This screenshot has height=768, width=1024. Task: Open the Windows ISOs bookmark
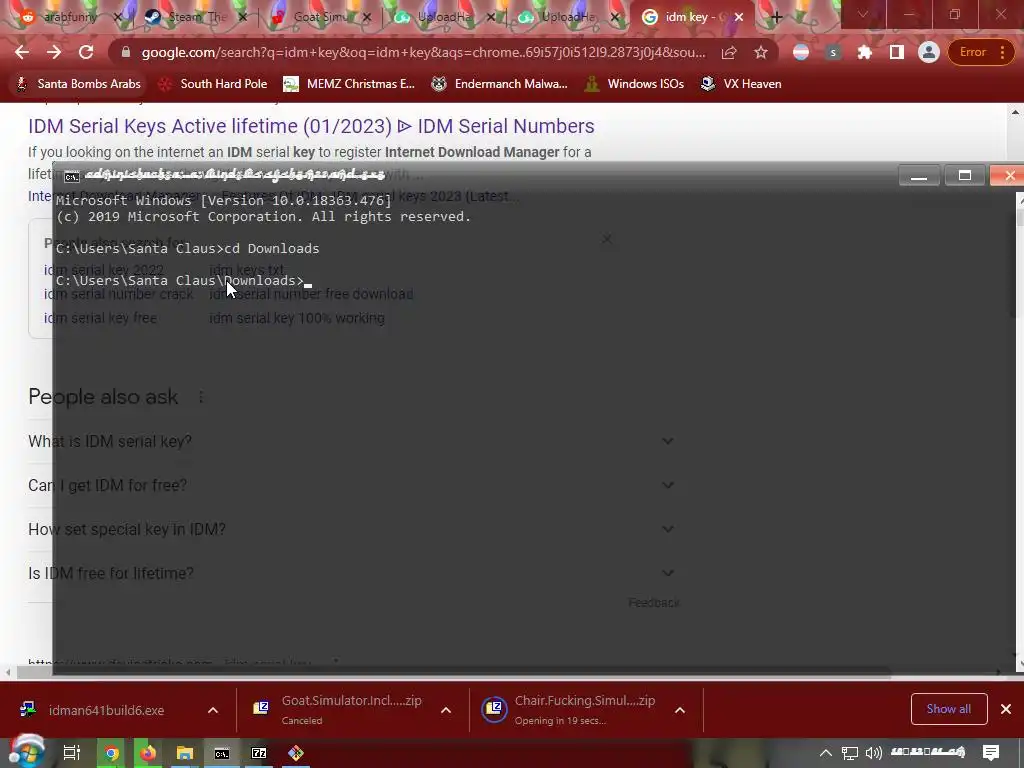[x=635, y=84]
